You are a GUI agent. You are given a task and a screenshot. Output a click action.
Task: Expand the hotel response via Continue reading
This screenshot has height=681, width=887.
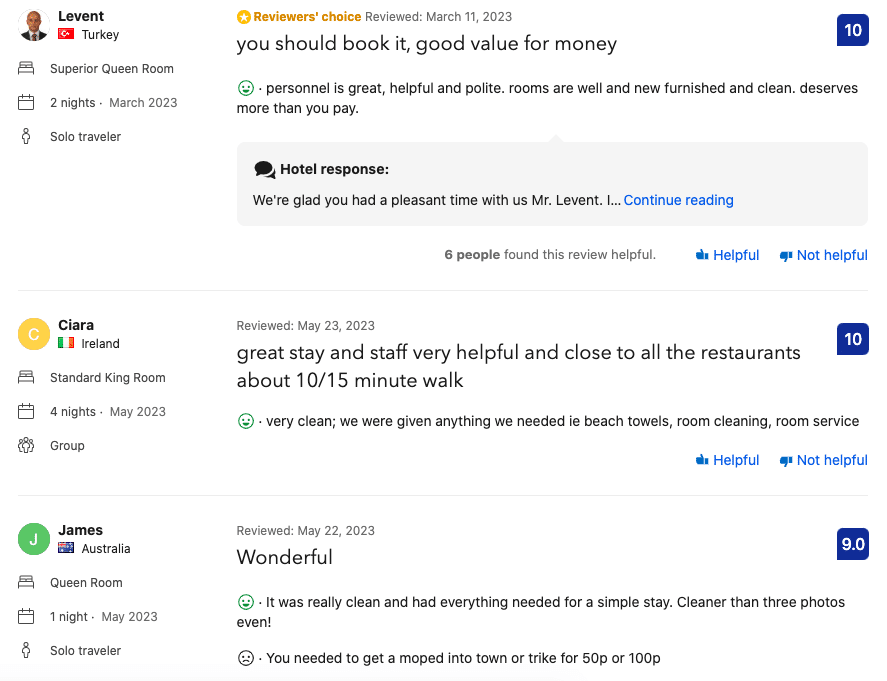click(678, 200)
